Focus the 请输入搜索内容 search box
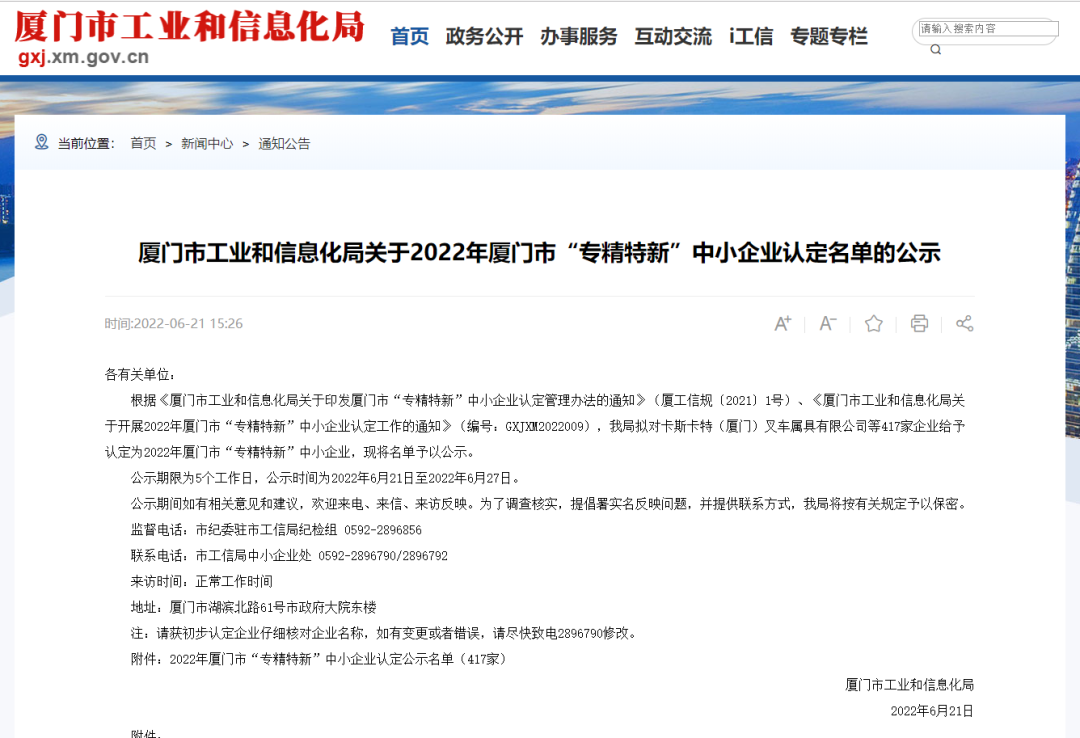 pos(988,29)
